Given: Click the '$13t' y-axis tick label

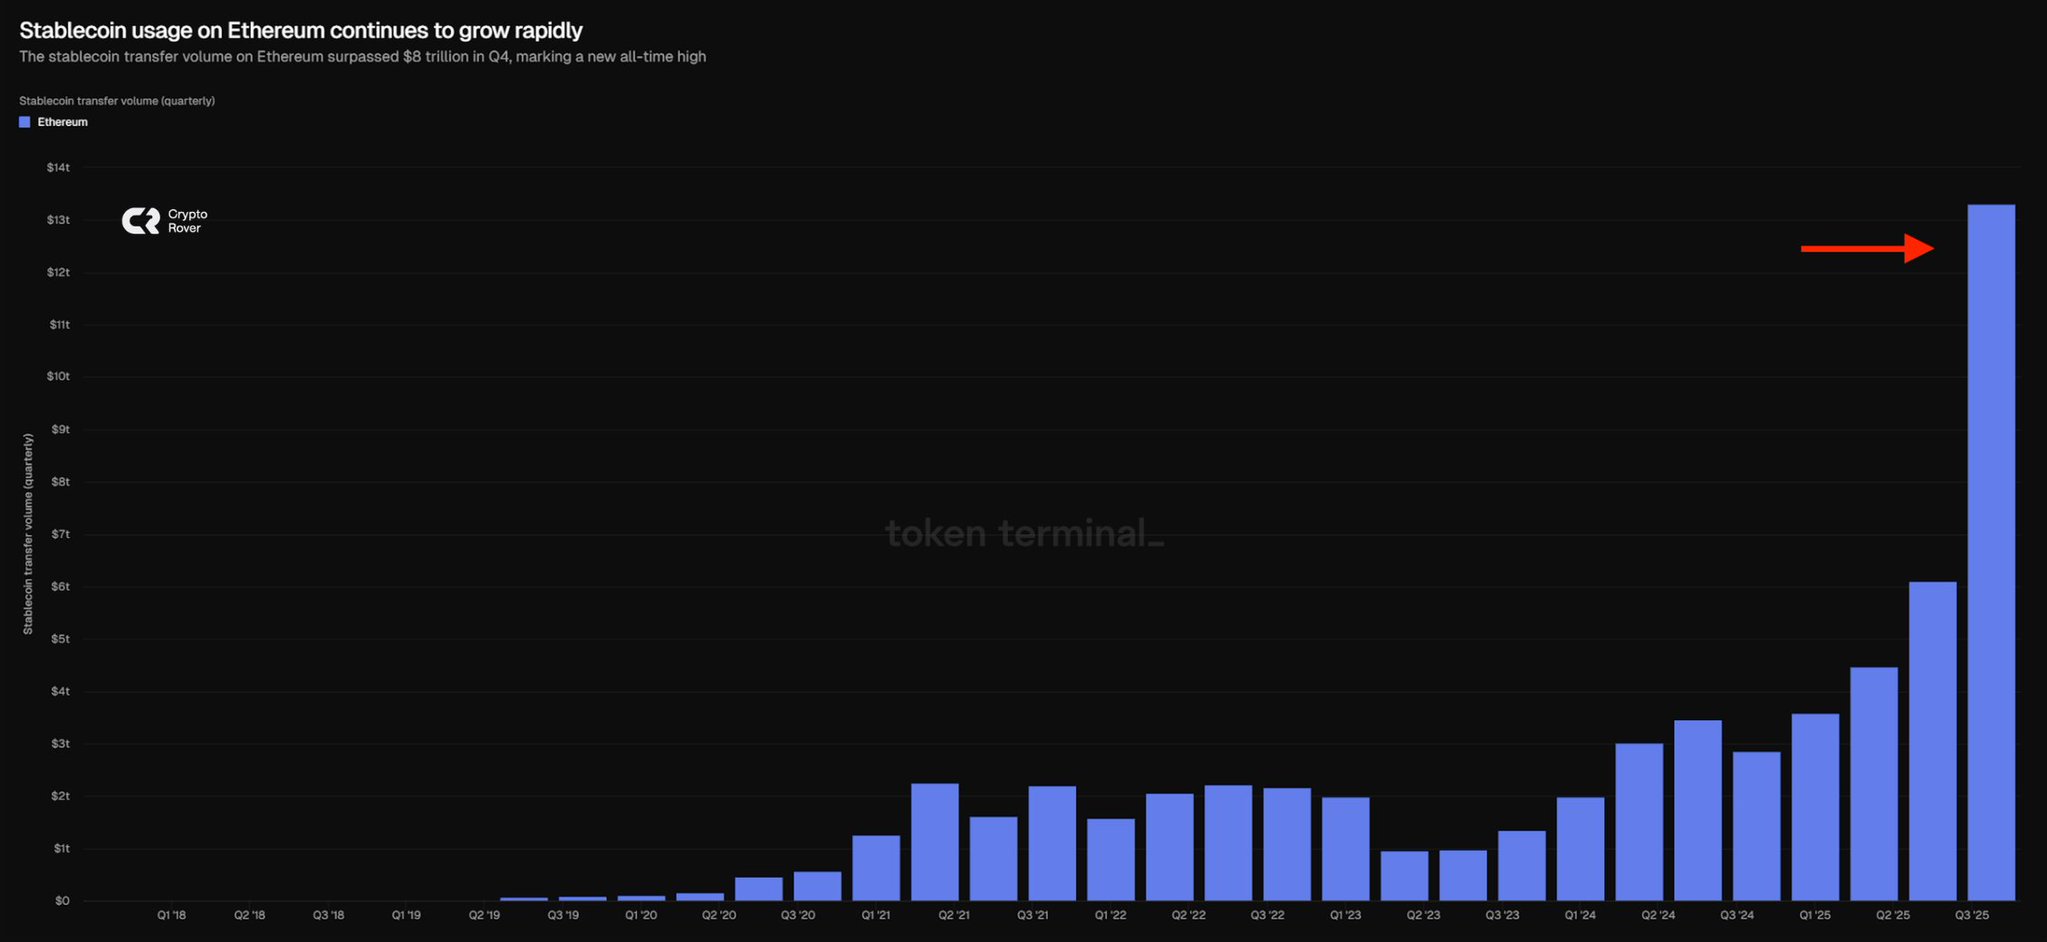Looking at the screenshot, I should [58, 220].
